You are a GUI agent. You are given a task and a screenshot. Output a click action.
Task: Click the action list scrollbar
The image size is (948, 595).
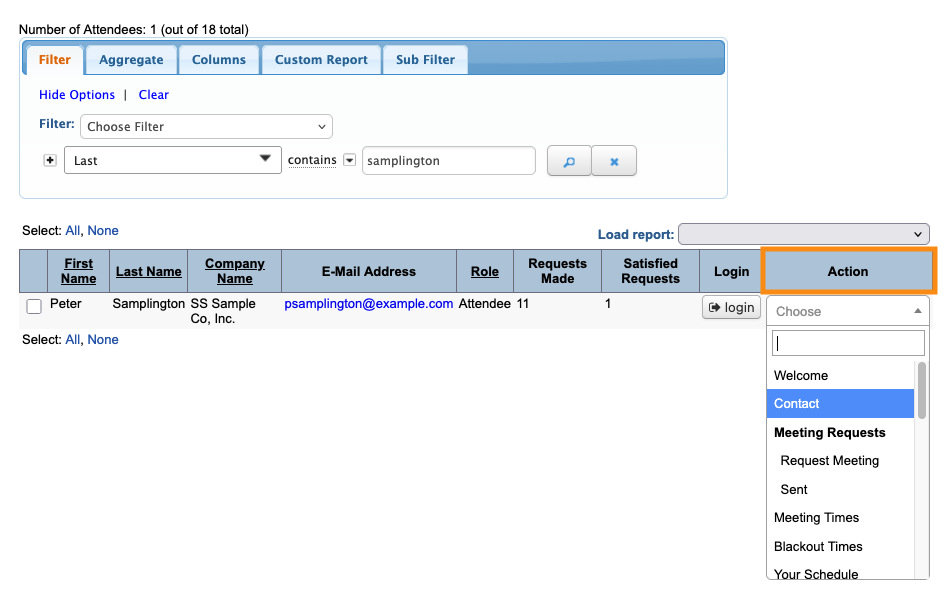coord(921,390)
